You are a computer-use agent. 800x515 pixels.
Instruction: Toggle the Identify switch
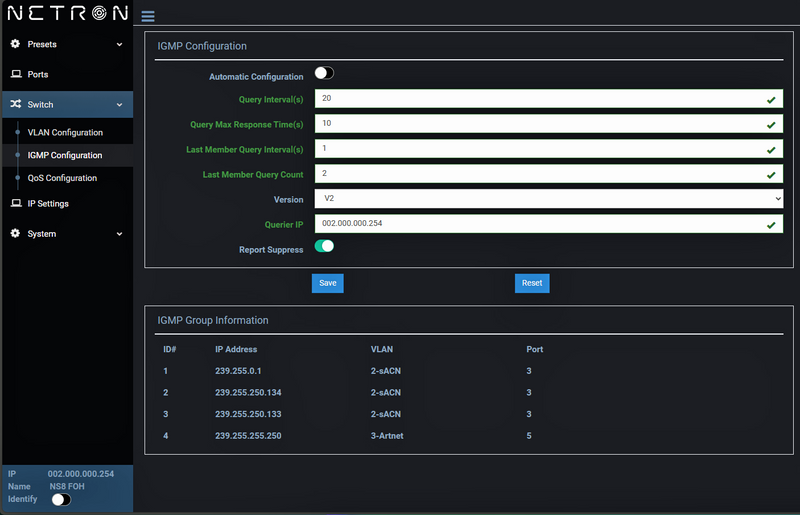61,499
